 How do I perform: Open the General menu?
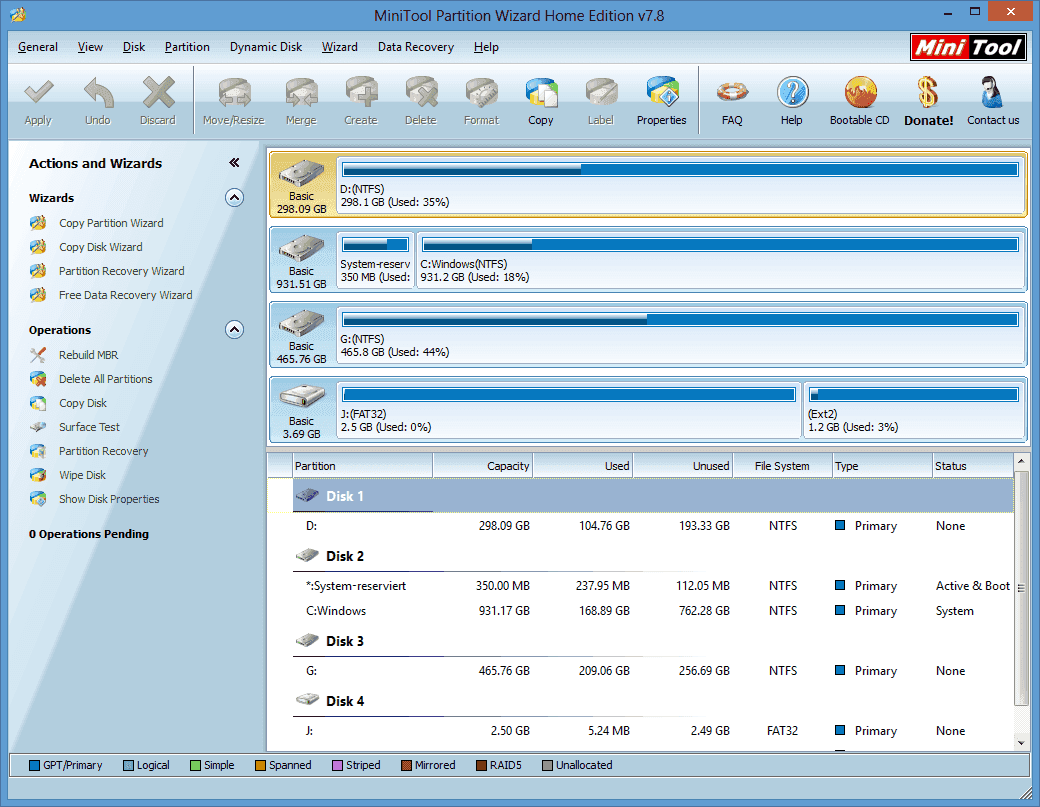pyautogui.click(x=38, y=47)
